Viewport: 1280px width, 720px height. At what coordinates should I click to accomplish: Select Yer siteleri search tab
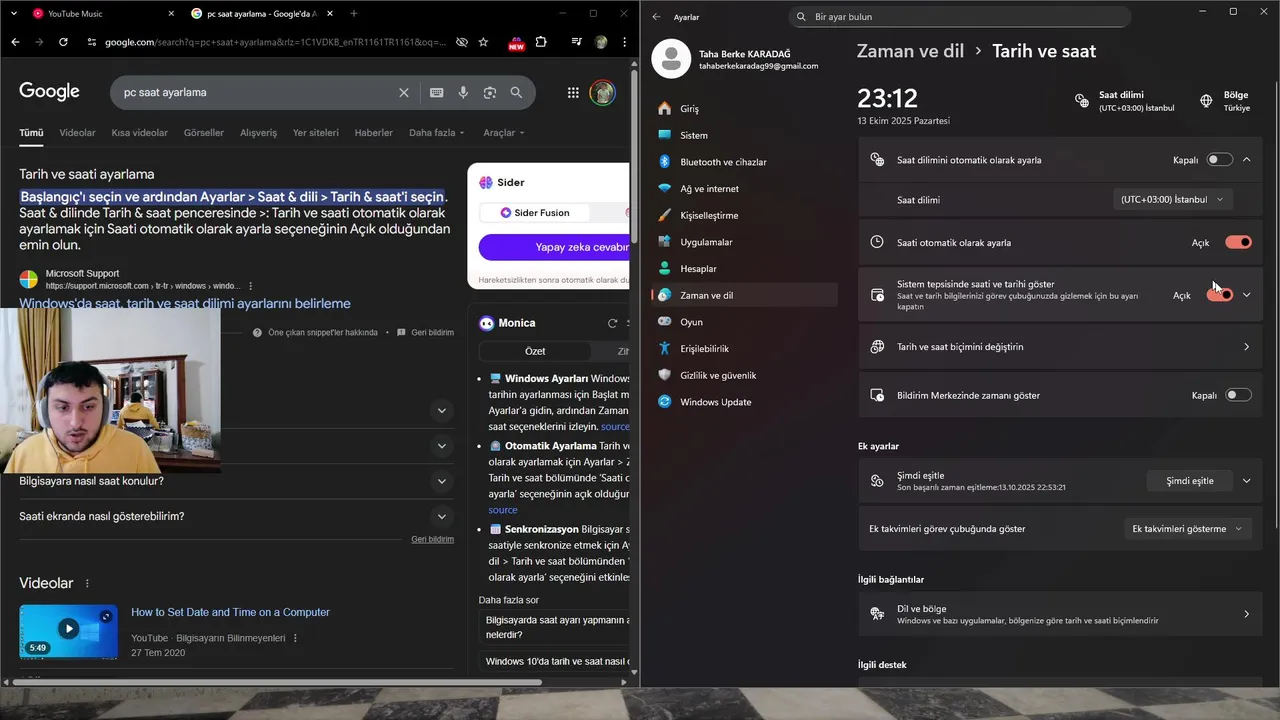click(x=316, y=133)
